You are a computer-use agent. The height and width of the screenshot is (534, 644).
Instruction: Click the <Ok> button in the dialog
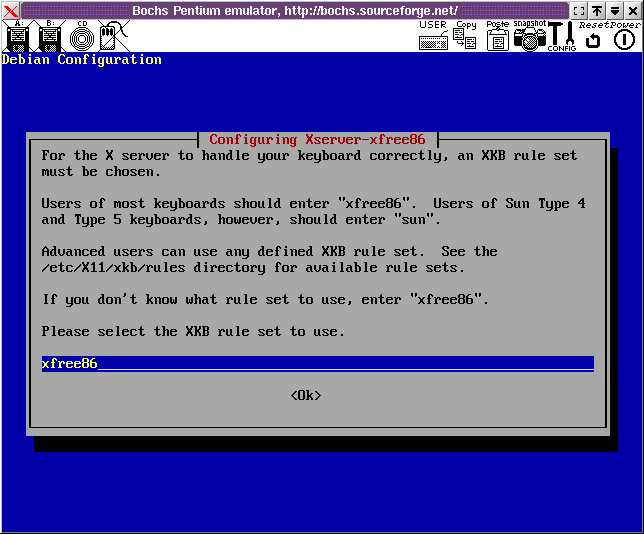point(305,395)
